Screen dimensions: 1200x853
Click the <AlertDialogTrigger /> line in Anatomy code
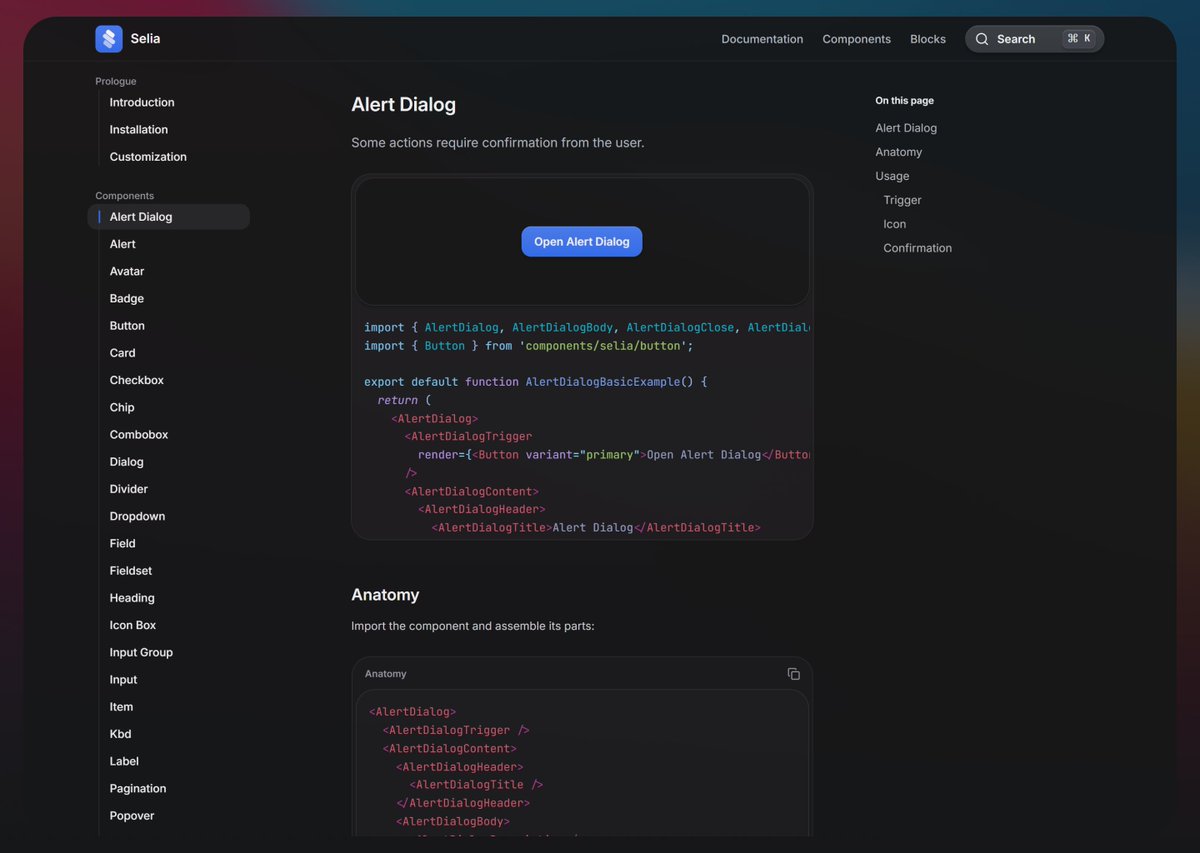(x=456, y=730)
